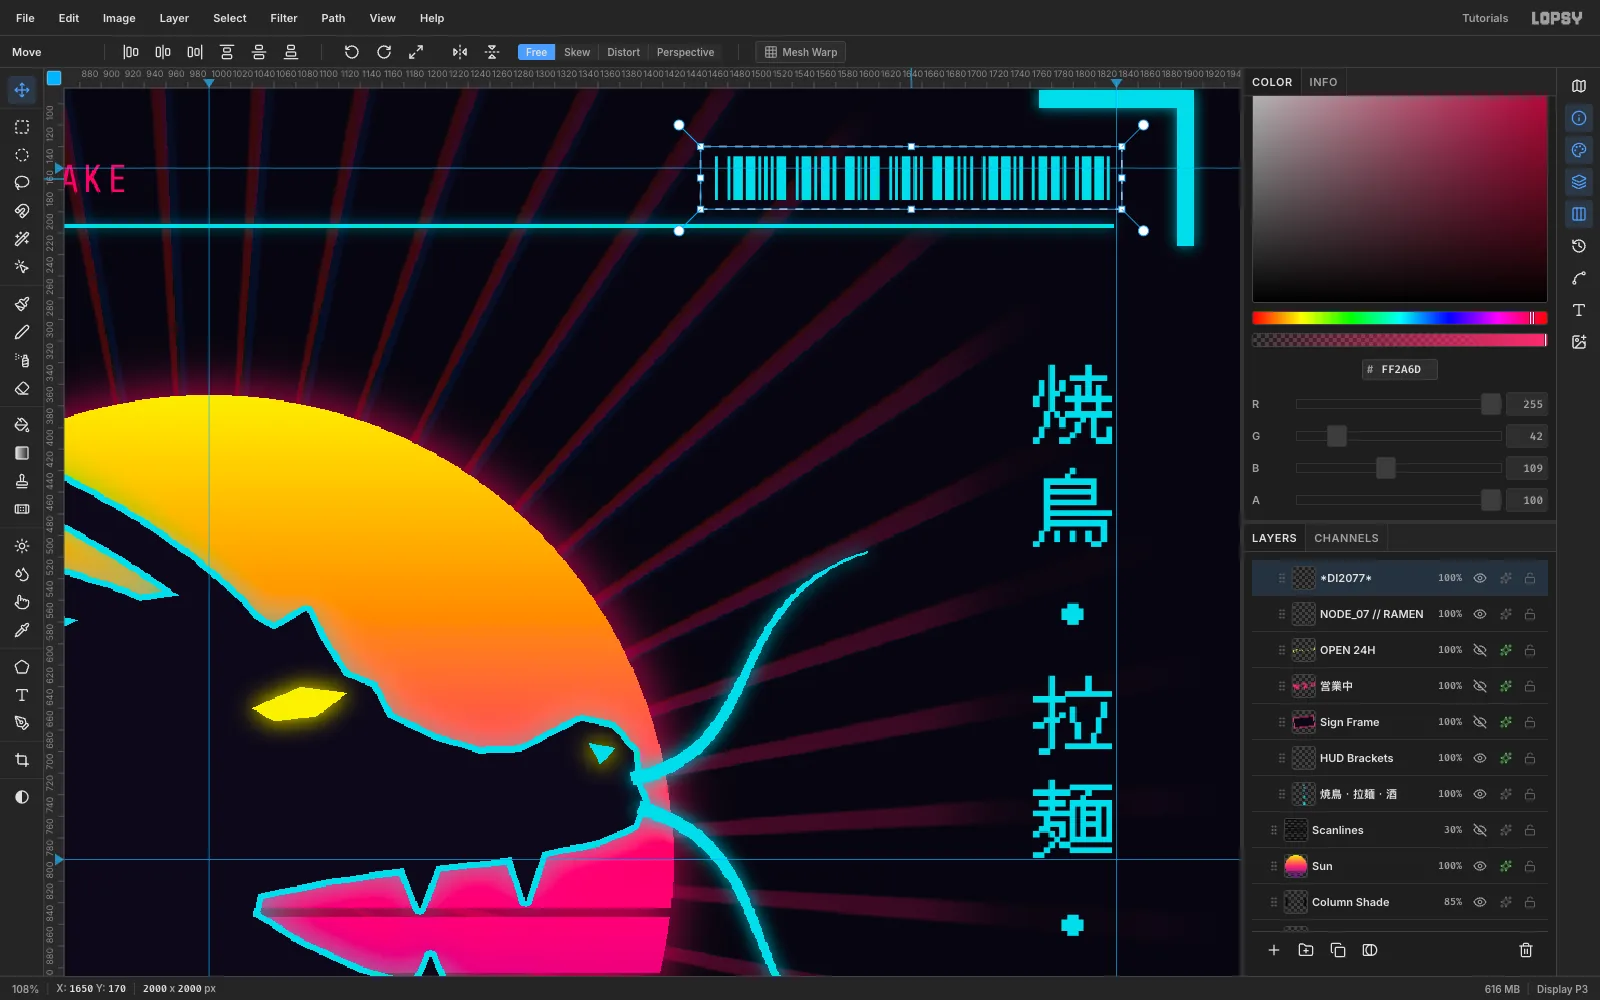Screen dimensions: 1600x1000
Task: Pick a color in the saturation field
Action: [x=1400, y=199]
